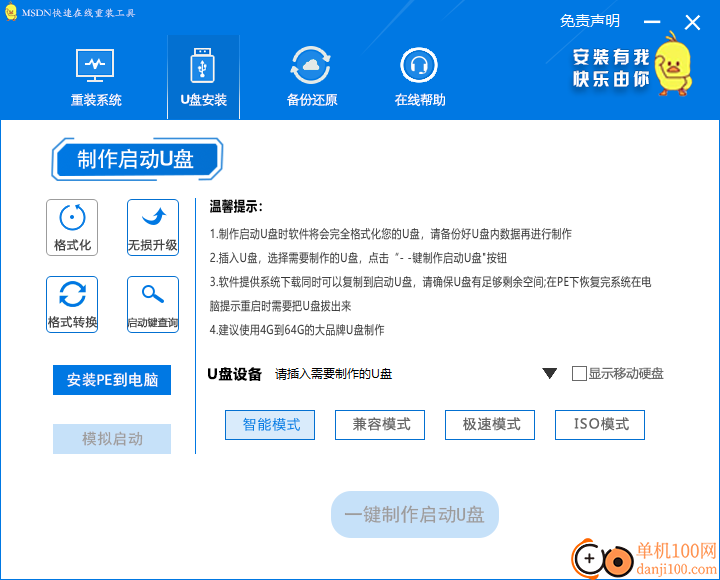Enable the 显示移动硬盘 checkbox
This screenshot has height=580, width=720.
pos(579,373)
